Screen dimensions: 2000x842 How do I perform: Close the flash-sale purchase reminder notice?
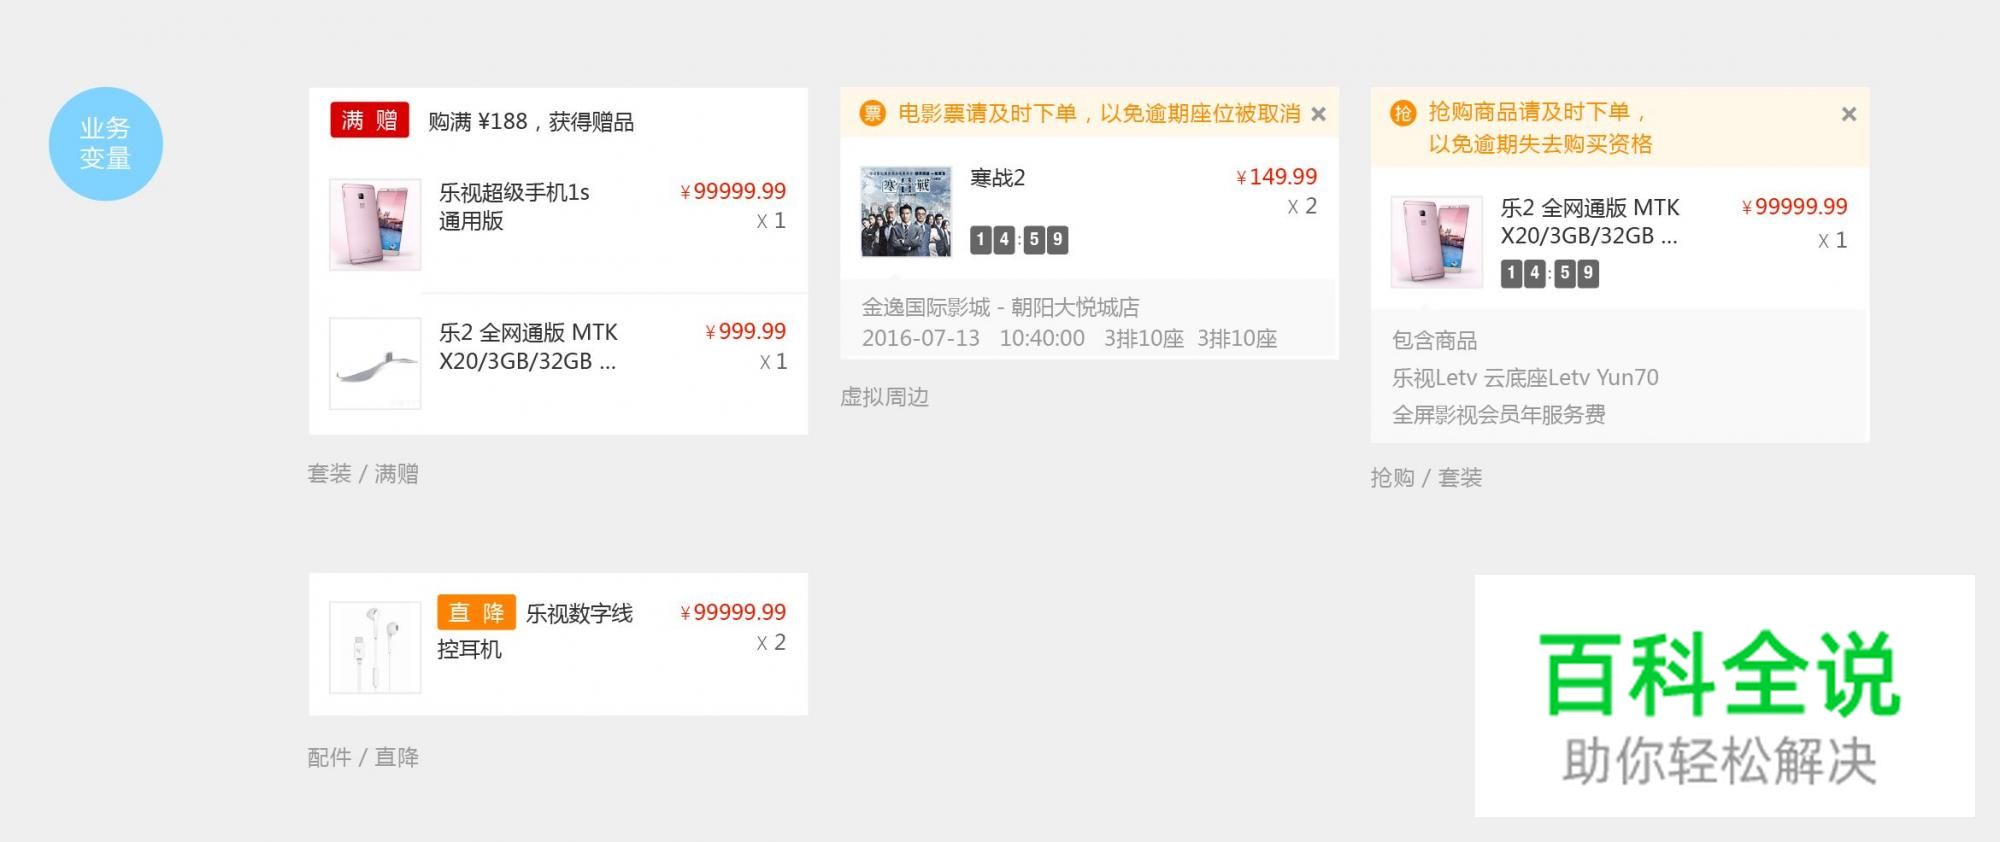1848,113
